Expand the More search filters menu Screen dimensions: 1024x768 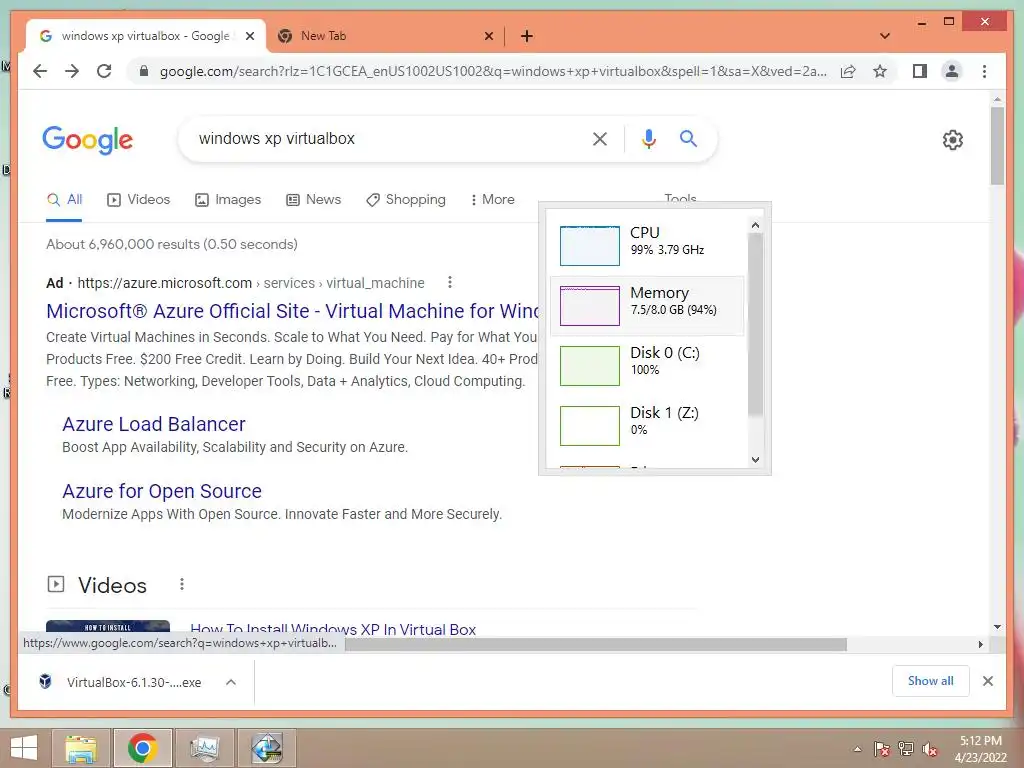click(x=492, y=199)
